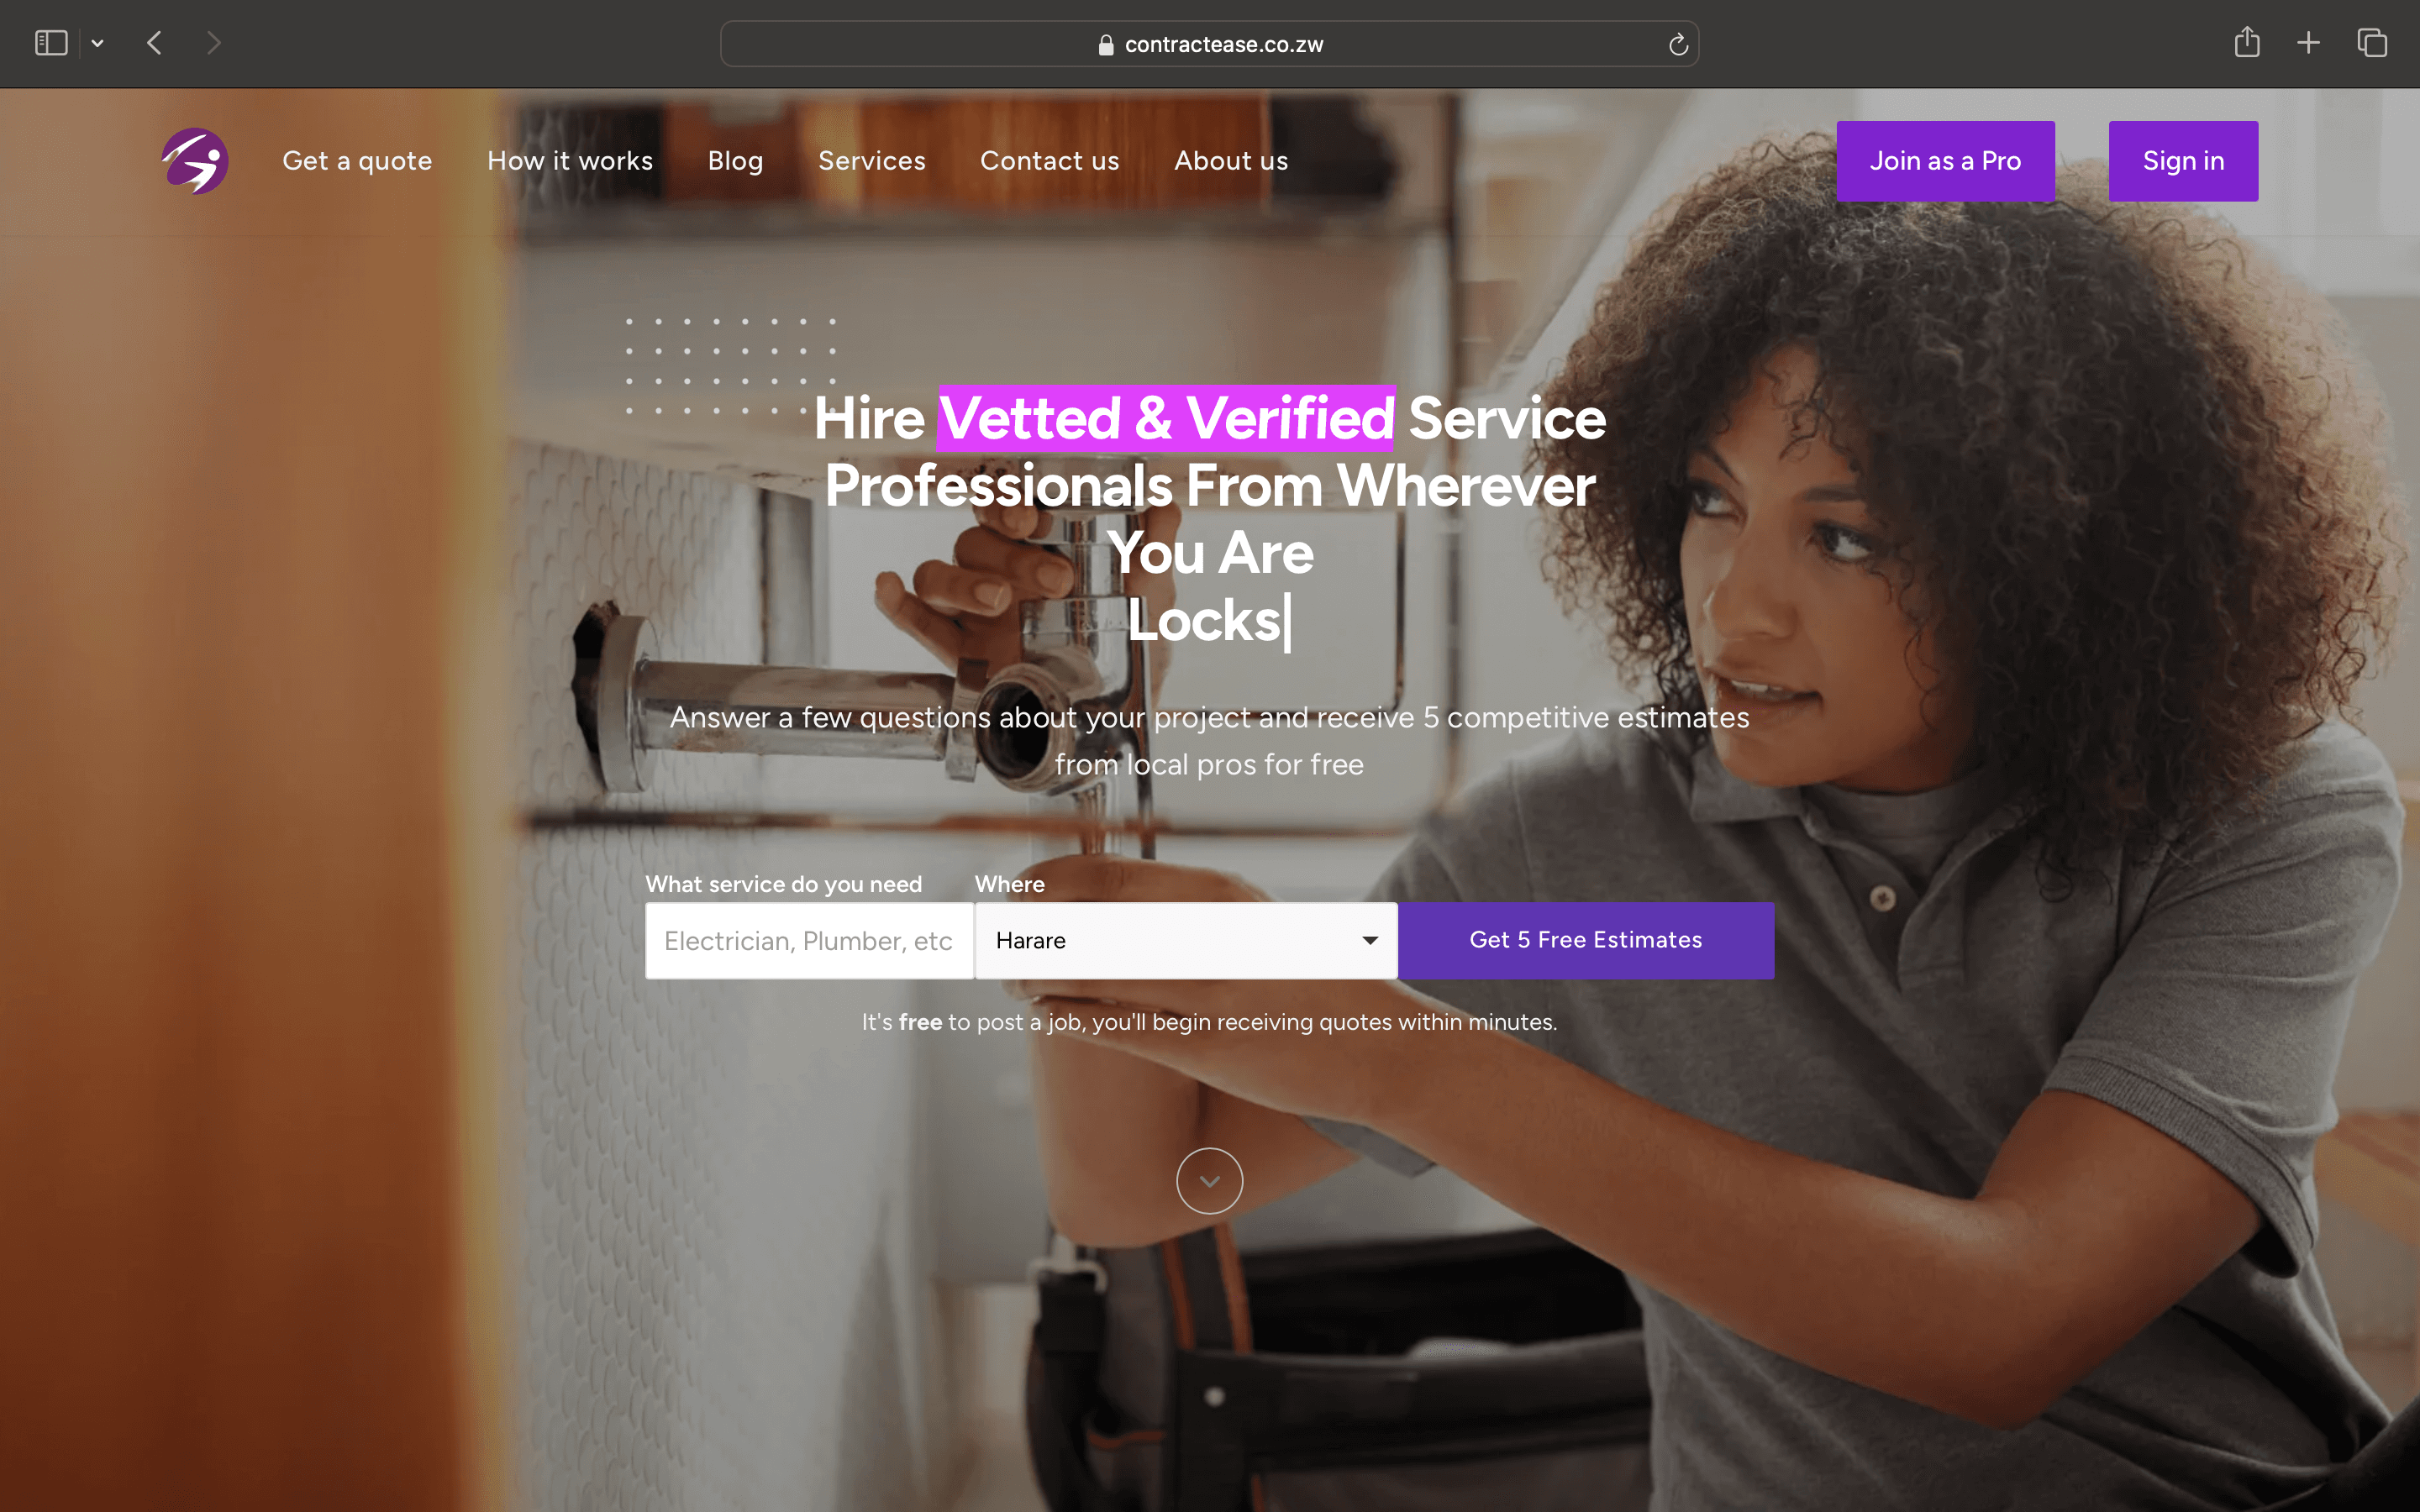Toggle the Safari sidebar icon
This screenshot has width=2420, height=1512.
[51, 43]
